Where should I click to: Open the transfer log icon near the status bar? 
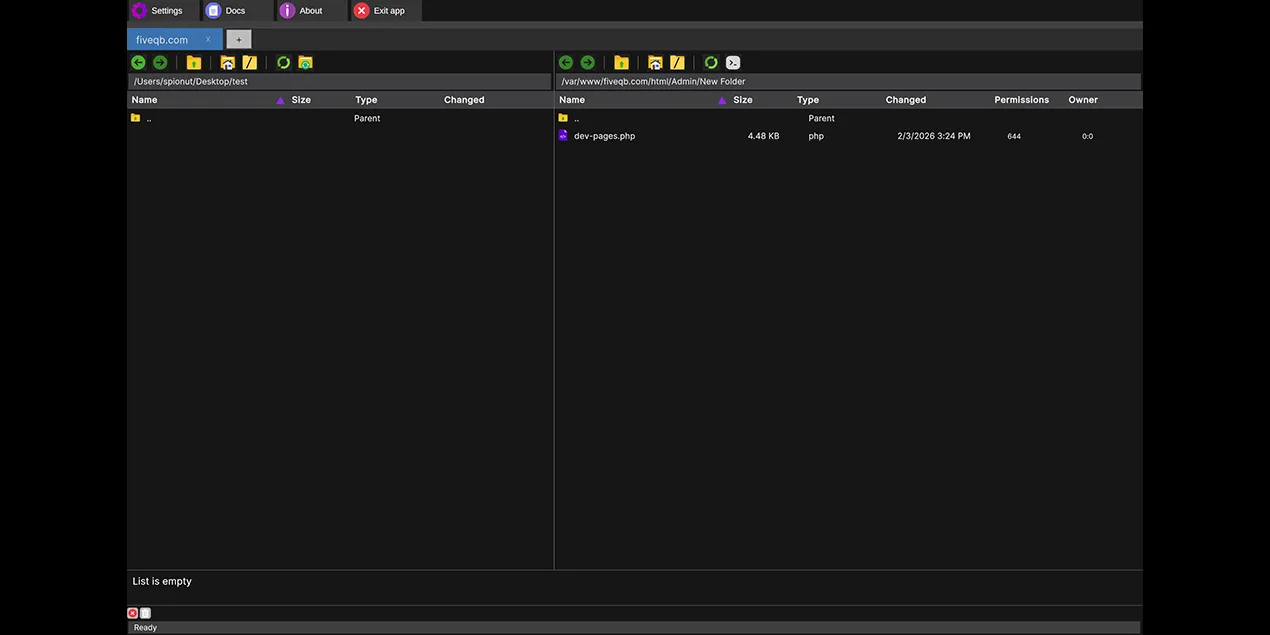click(144, 612)
